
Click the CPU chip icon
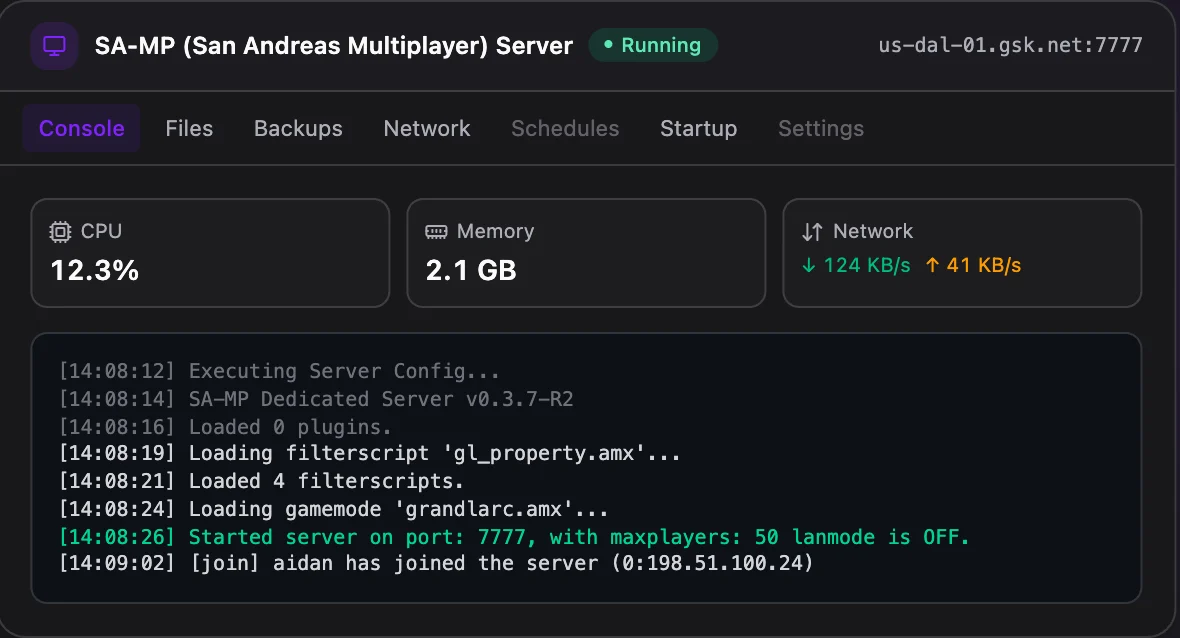click(60, 232)
